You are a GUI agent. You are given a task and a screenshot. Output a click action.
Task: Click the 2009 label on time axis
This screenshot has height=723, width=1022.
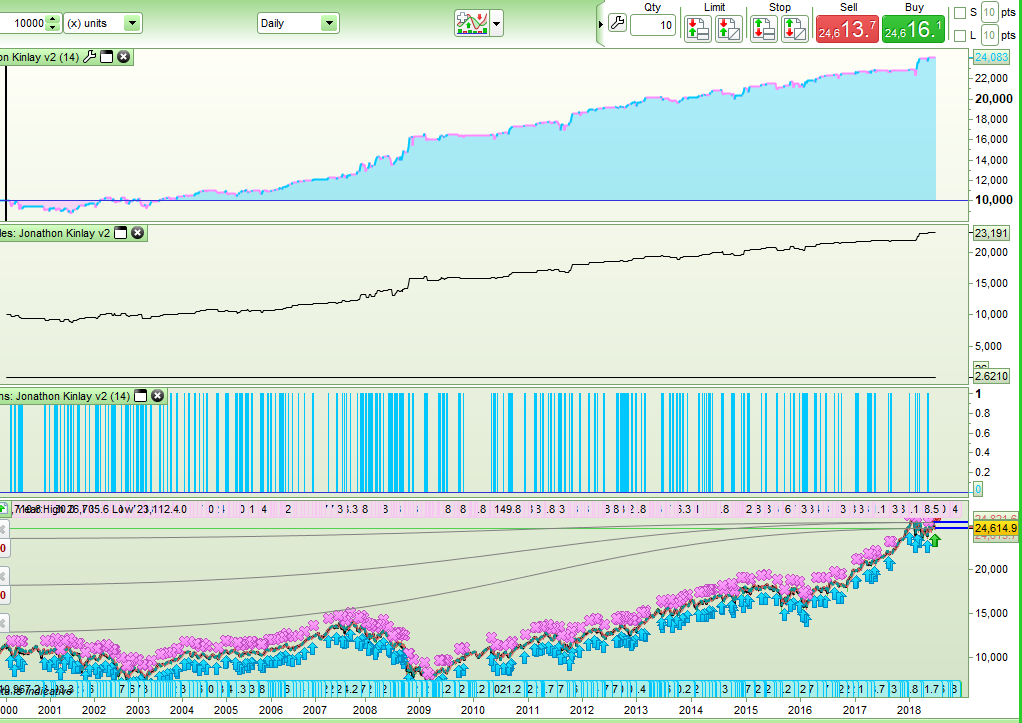tap(418, 710)
